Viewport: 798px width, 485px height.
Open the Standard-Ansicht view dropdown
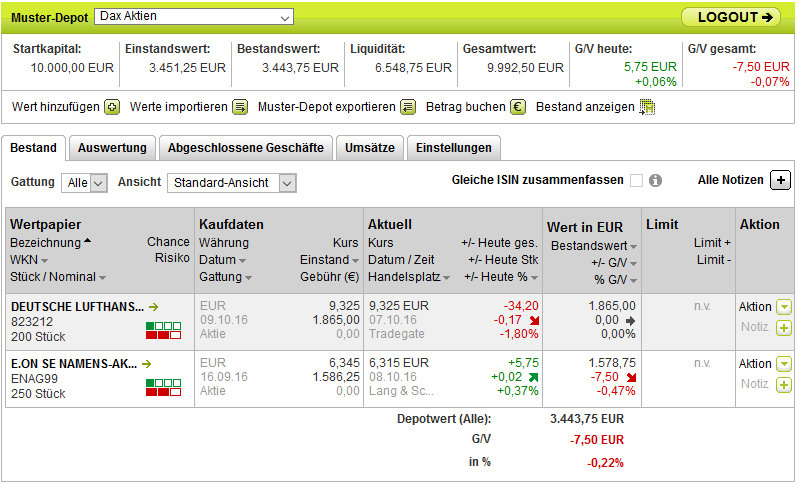[232, 183]
